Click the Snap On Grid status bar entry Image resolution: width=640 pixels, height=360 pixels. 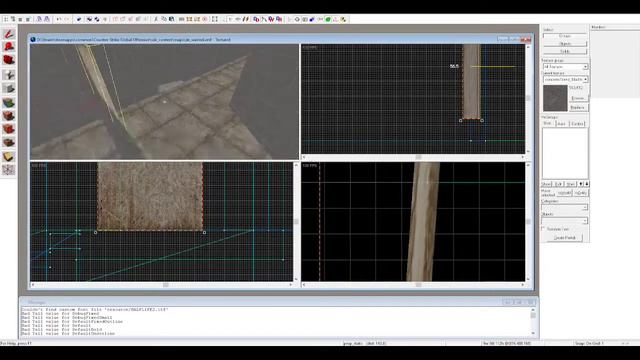[589, 343]
